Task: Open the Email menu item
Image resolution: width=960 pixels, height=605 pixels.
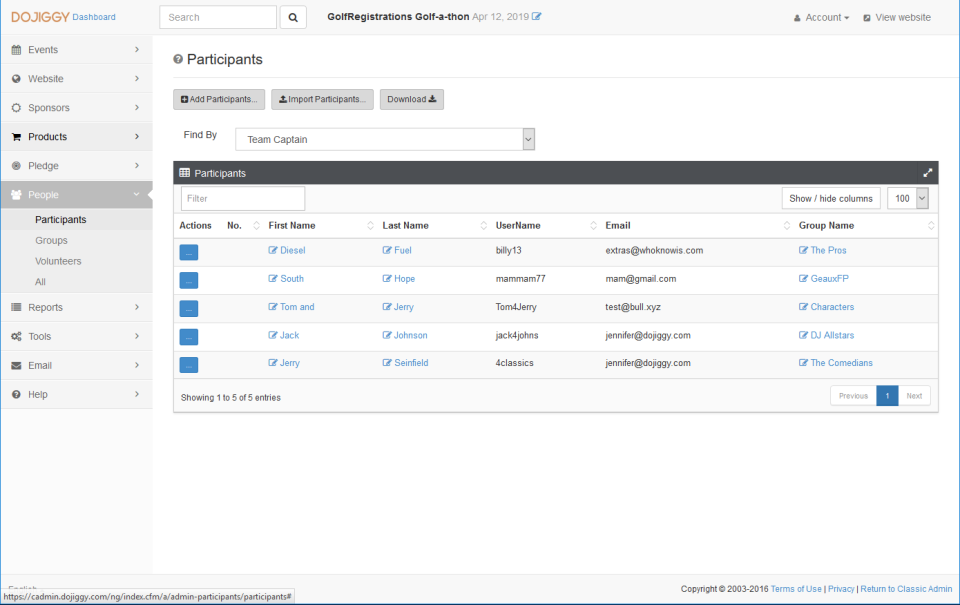Action: (x=77, y=366)
